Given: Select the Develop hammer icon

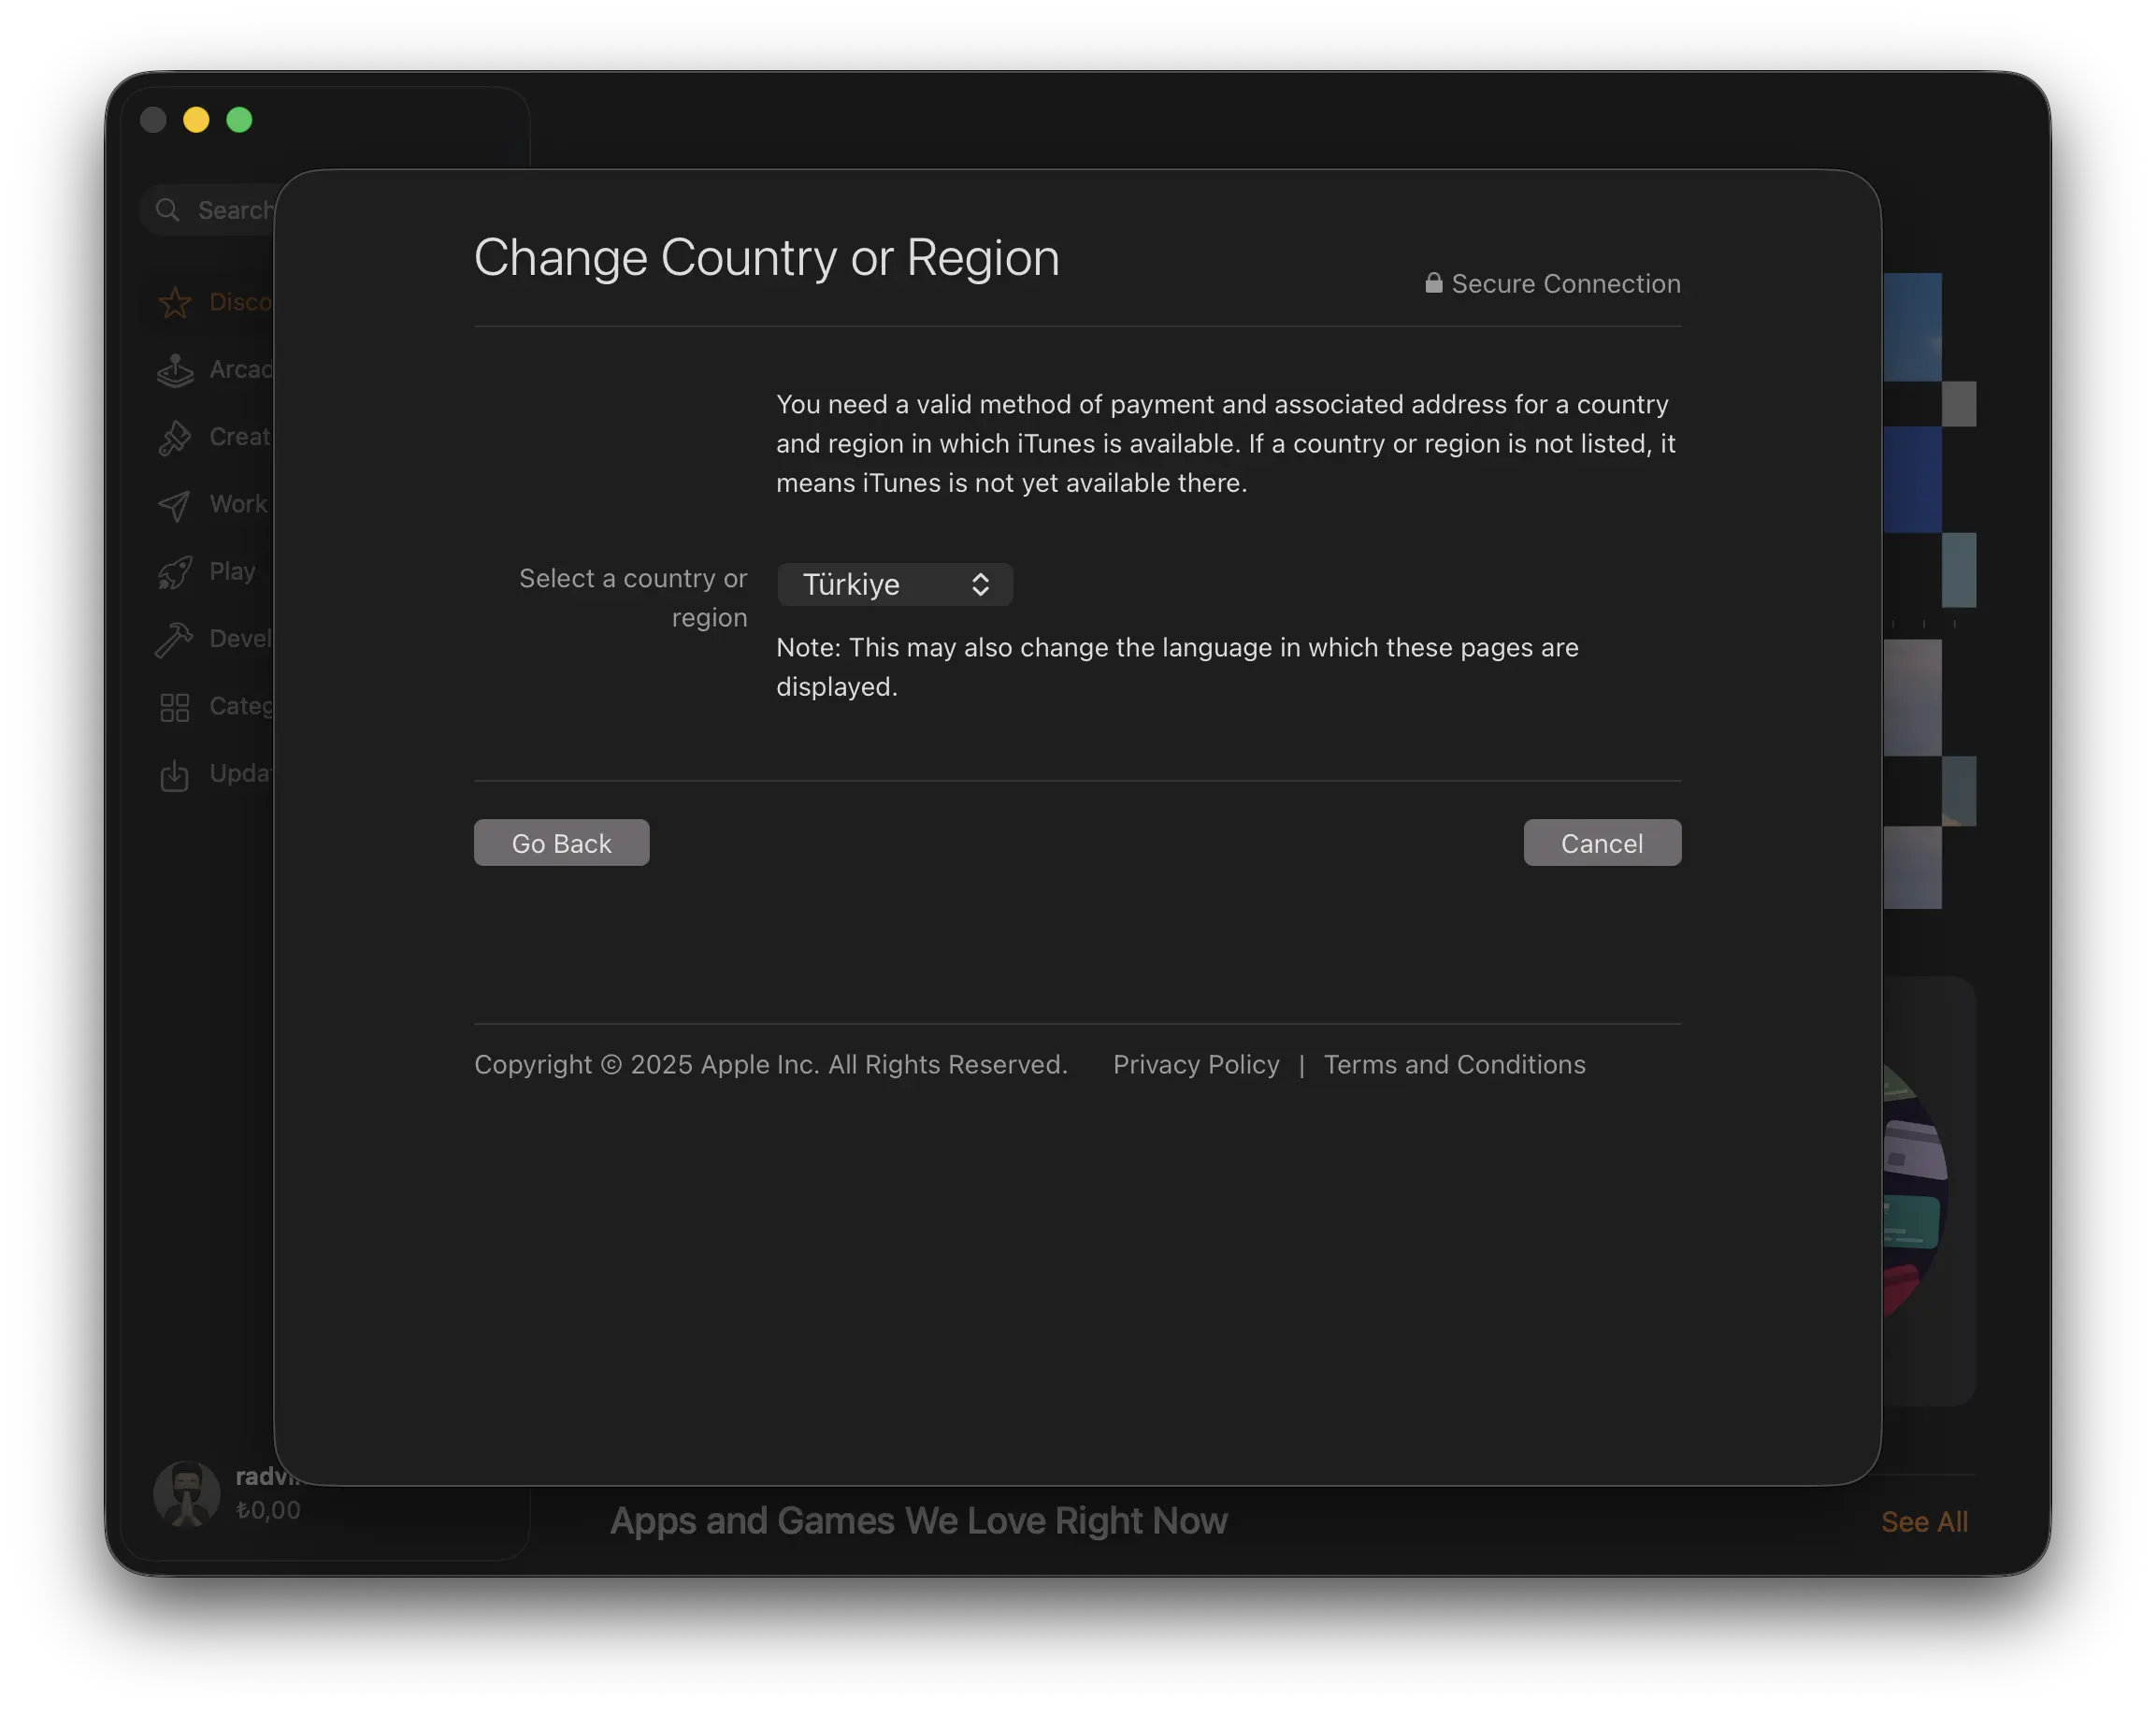Looking at the screenshot, I should pyautogui.click(x=175, y=639).
